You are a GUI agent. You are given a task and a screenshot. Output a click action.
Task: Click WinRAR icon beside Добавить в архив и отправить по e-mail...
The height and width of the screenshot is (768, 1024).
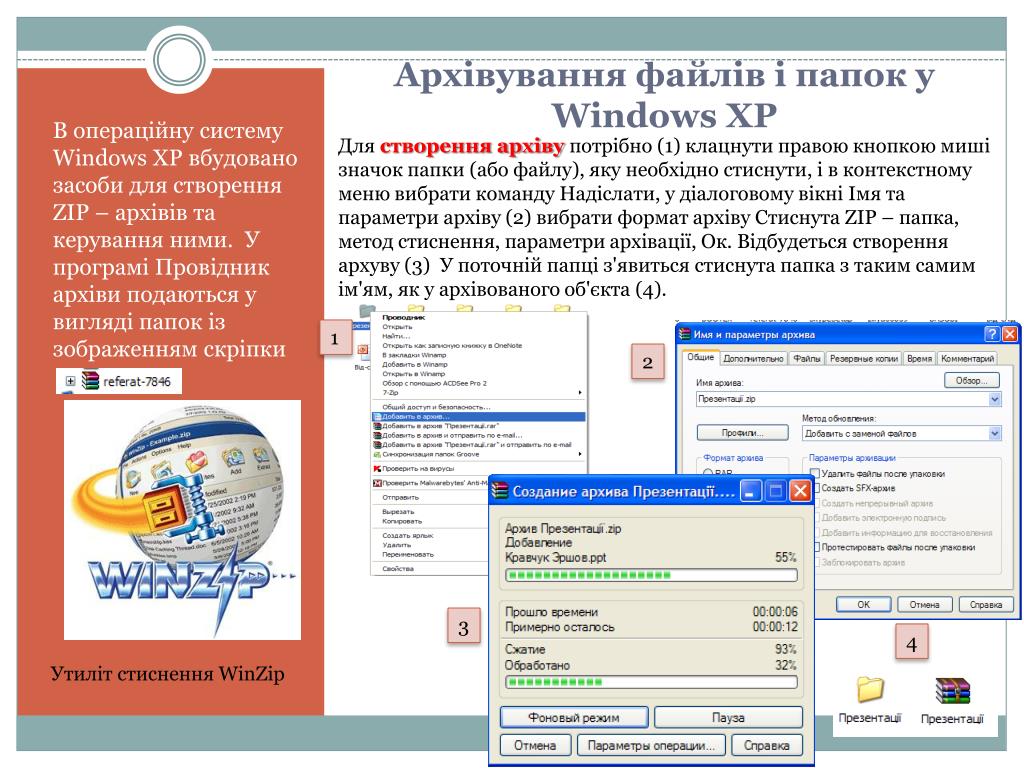tap(377, 435)
